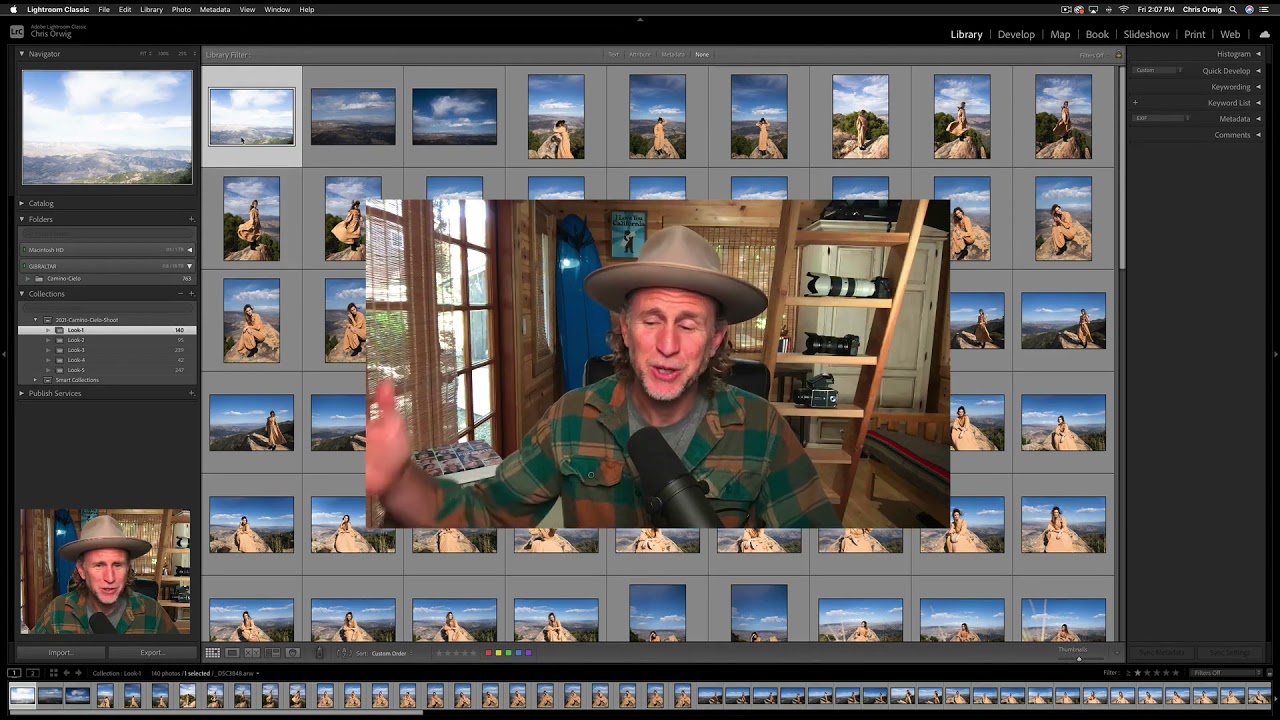This screenshot has width=1280, height=720.
Task: Click the Sync Metadata button
Action: (x=1161, y=653)
